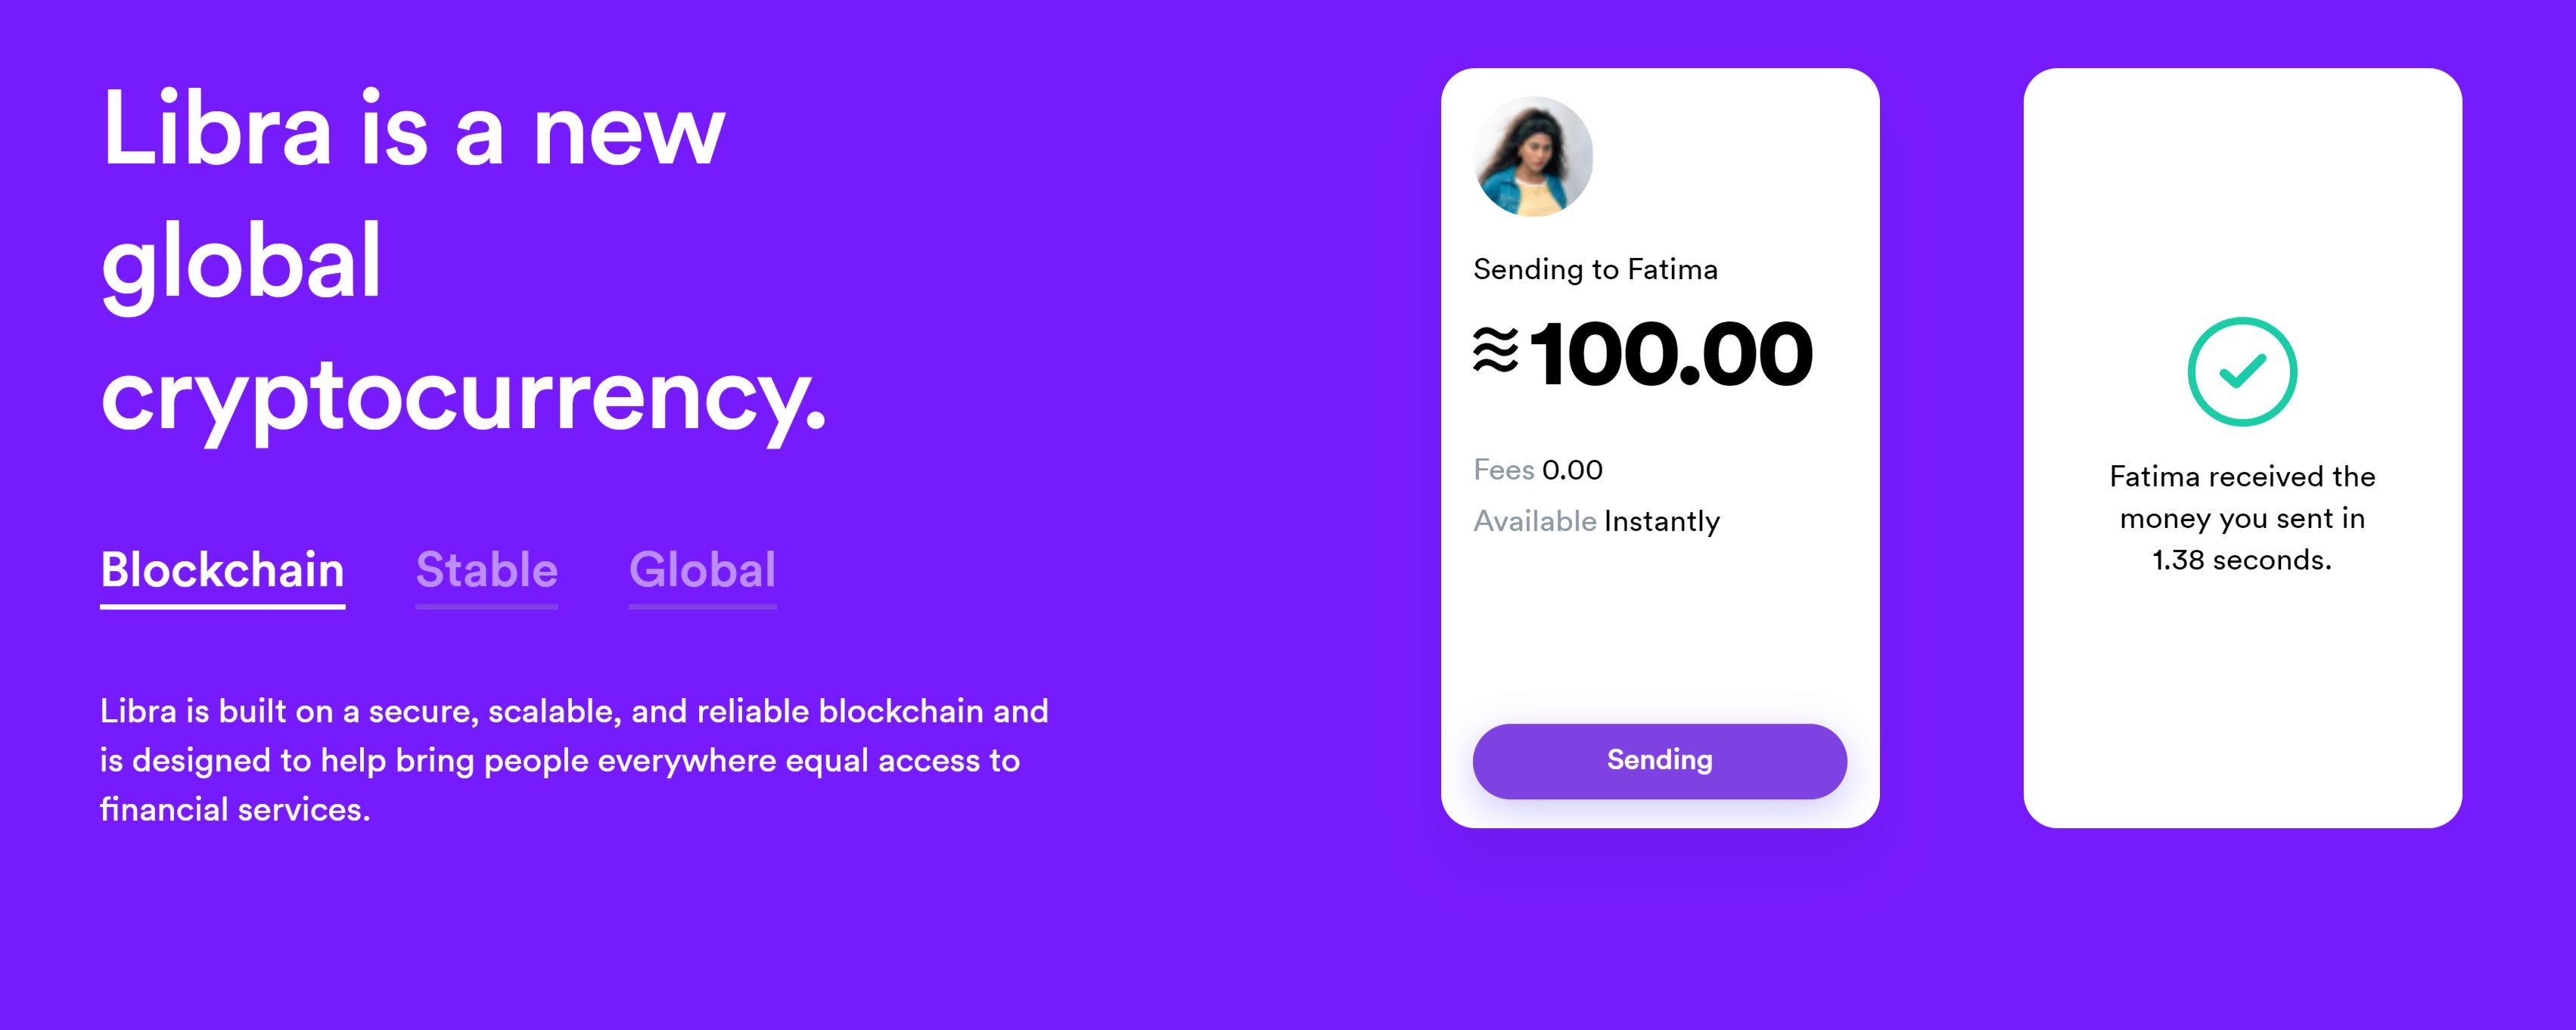Screen dimensions: 2576x1030
Task: Click the 100.00 amount value
Action: [x=1671, y=354]
